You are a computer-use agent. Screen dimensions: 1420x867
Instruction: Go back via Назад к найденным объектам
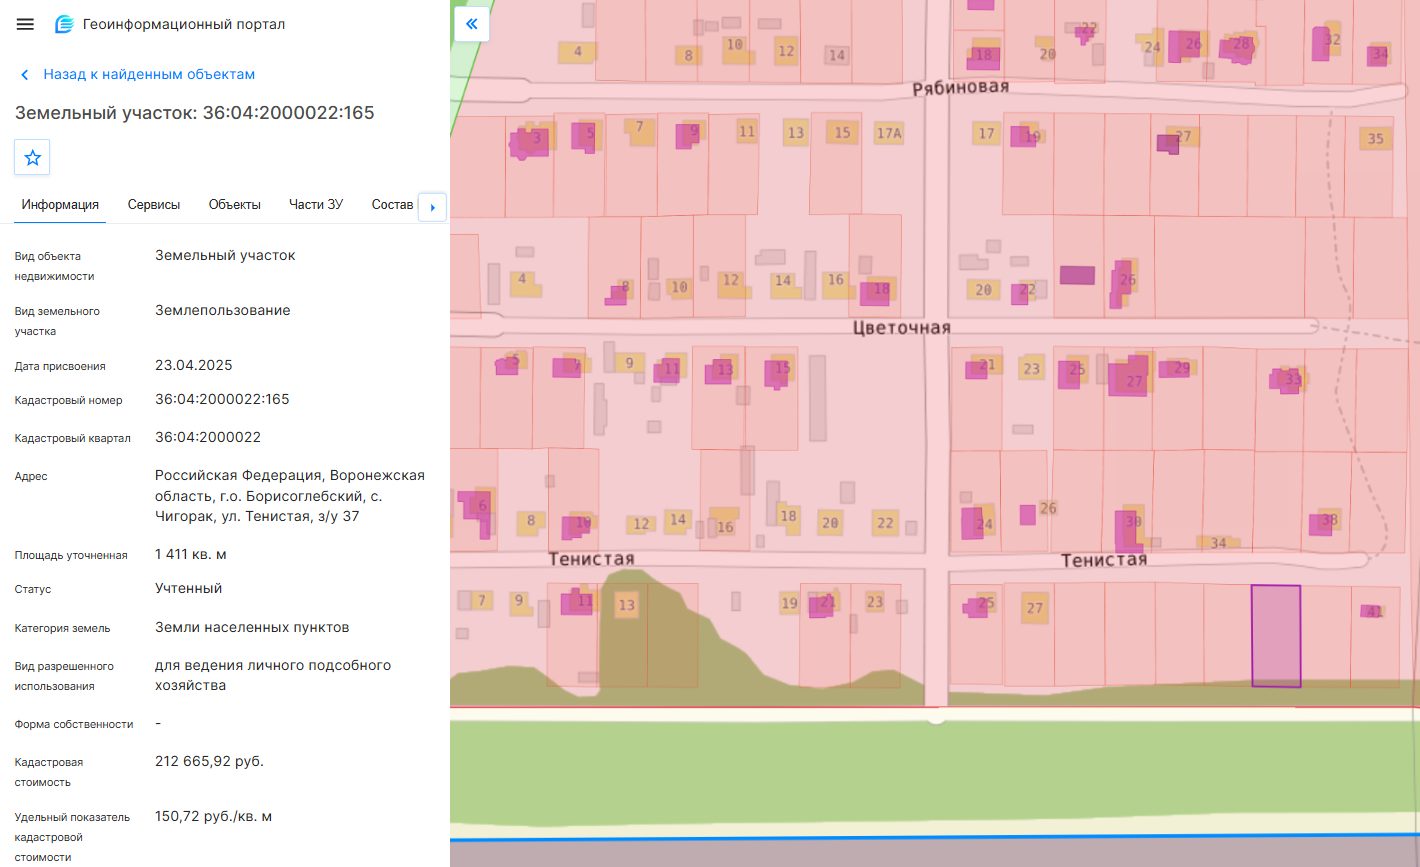[149, 74]
